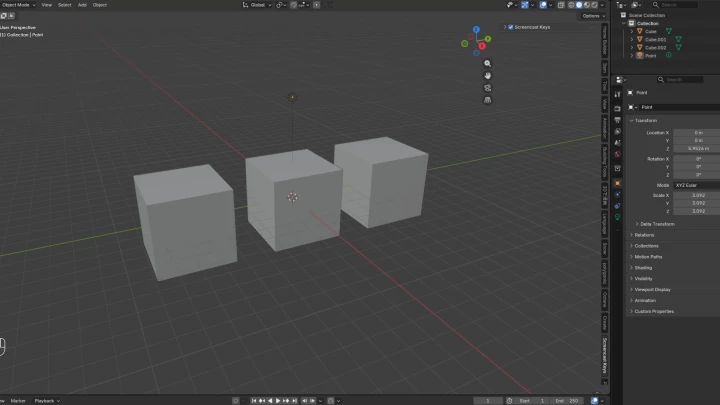
Task: Toggle snapping magnet in the header
Action: pos(293,5)
